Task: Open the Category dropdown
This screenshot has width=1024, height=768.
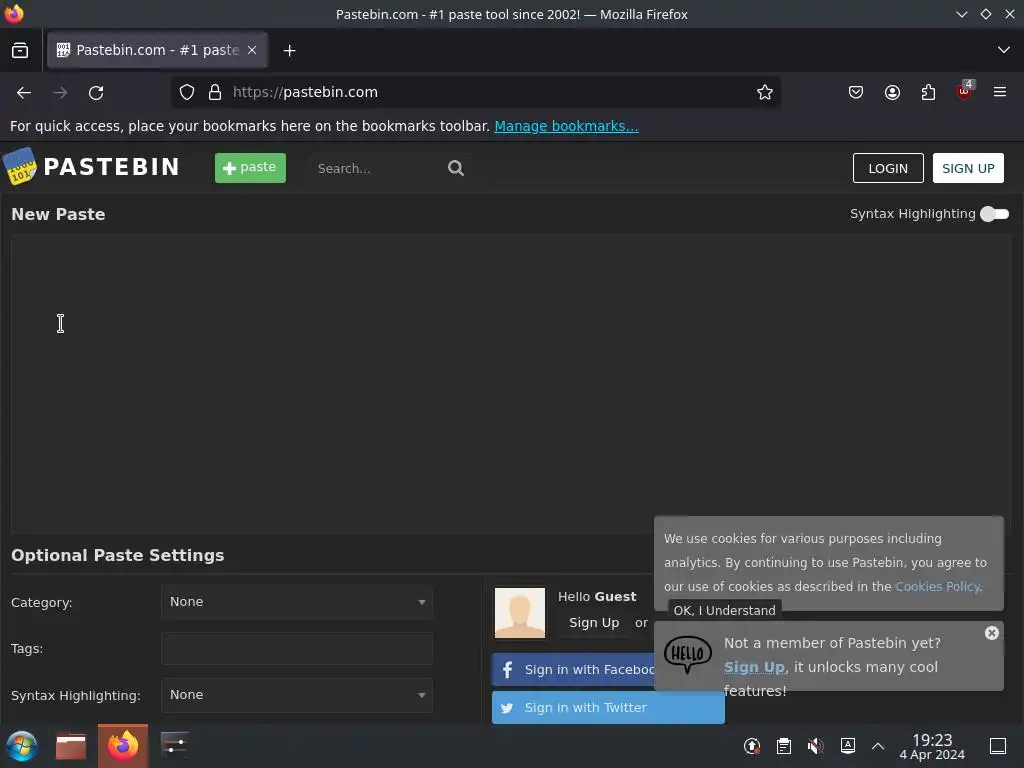Action: tap(297, 602)
